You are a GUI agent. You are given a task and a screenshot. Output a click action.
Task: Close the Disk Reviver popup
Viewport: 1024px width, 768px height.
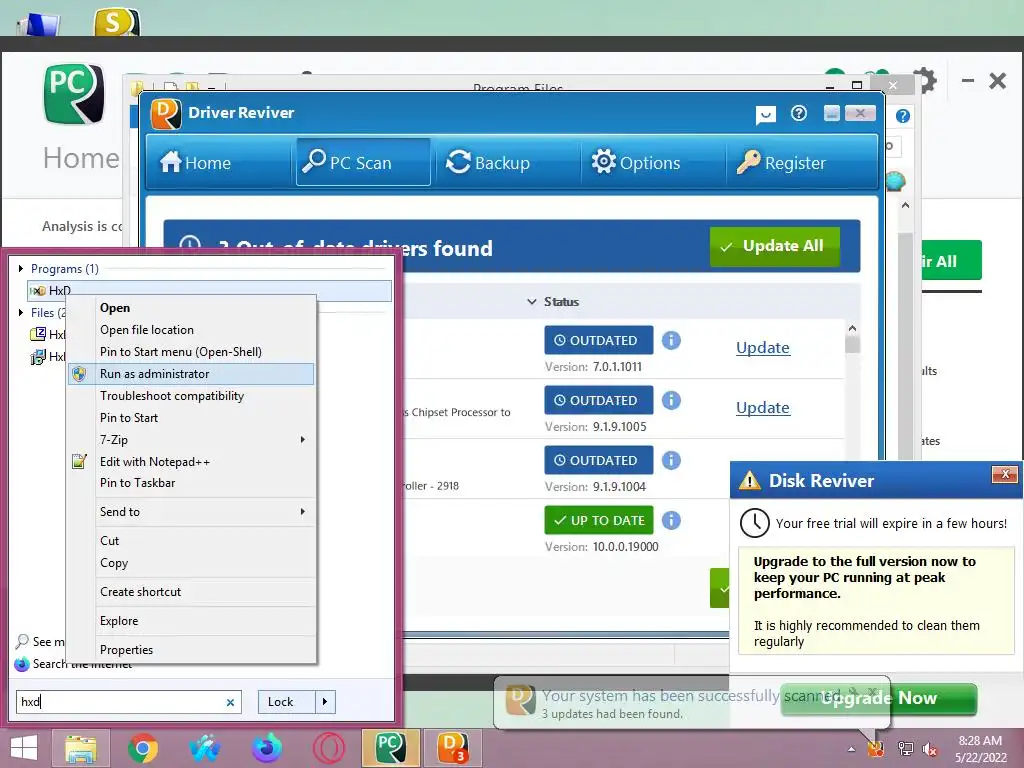point(1005,474)
